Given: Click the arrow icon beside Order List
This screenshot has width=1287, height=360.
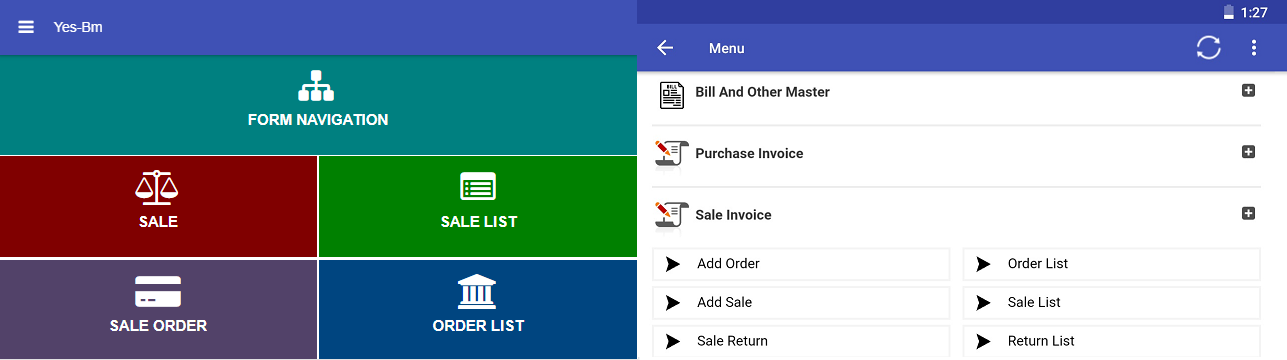Looking at the screenshot, I should tap(984, 264).
